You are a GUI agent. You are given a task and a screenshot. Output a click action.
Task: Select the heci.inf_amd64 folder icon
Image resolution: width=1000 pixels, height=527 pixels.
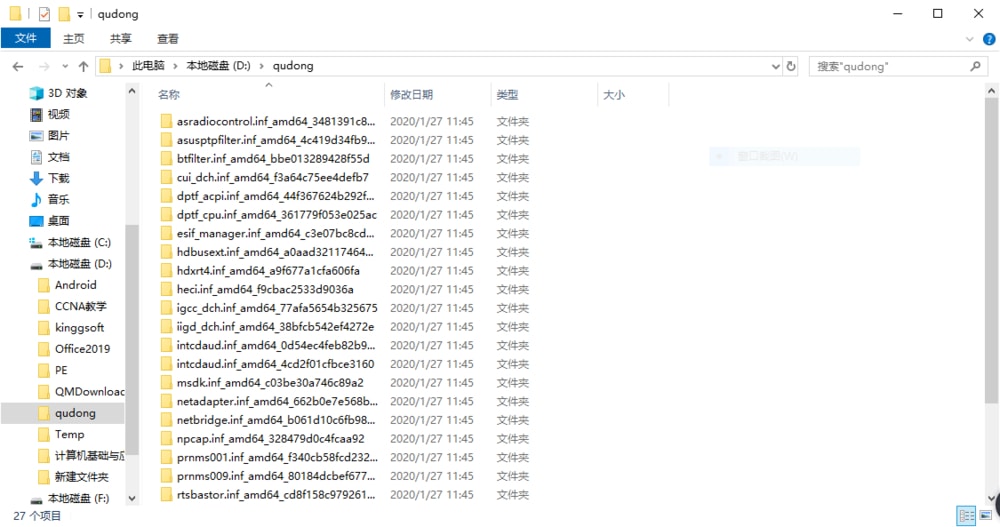point(166,289)
